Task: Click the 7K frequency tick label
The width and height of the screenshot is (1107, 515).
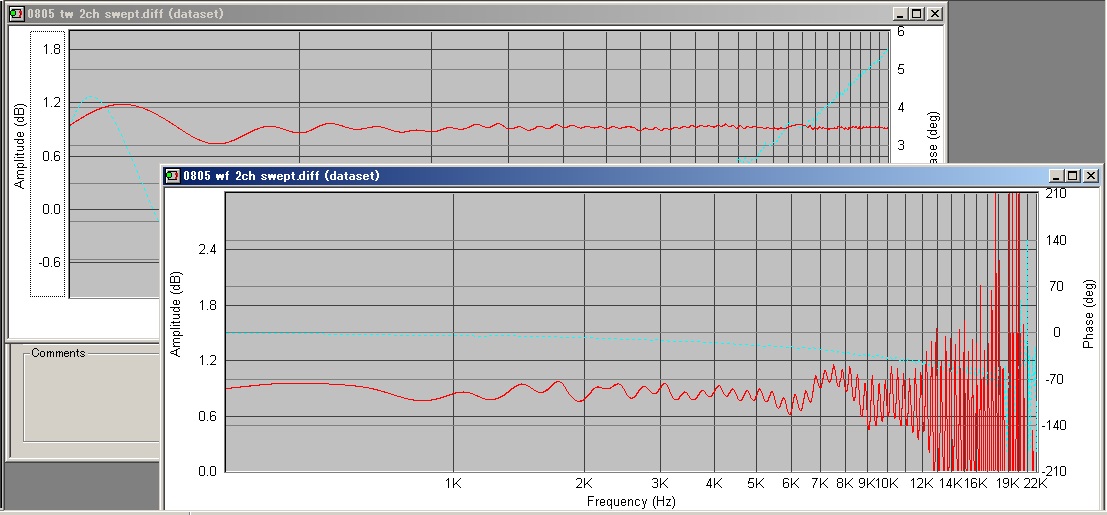Action: [820, 484]
